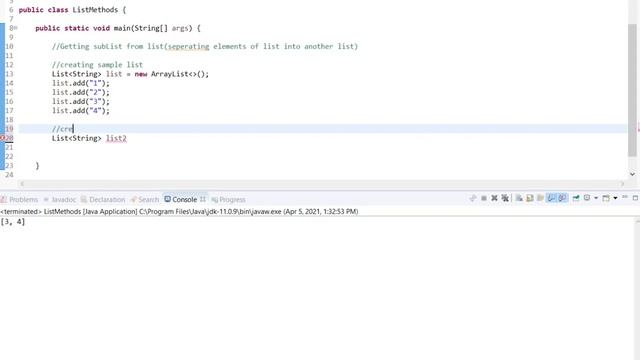Open the Display Selected Console dropdown arrow
The image size is (640, 360).
596,198
